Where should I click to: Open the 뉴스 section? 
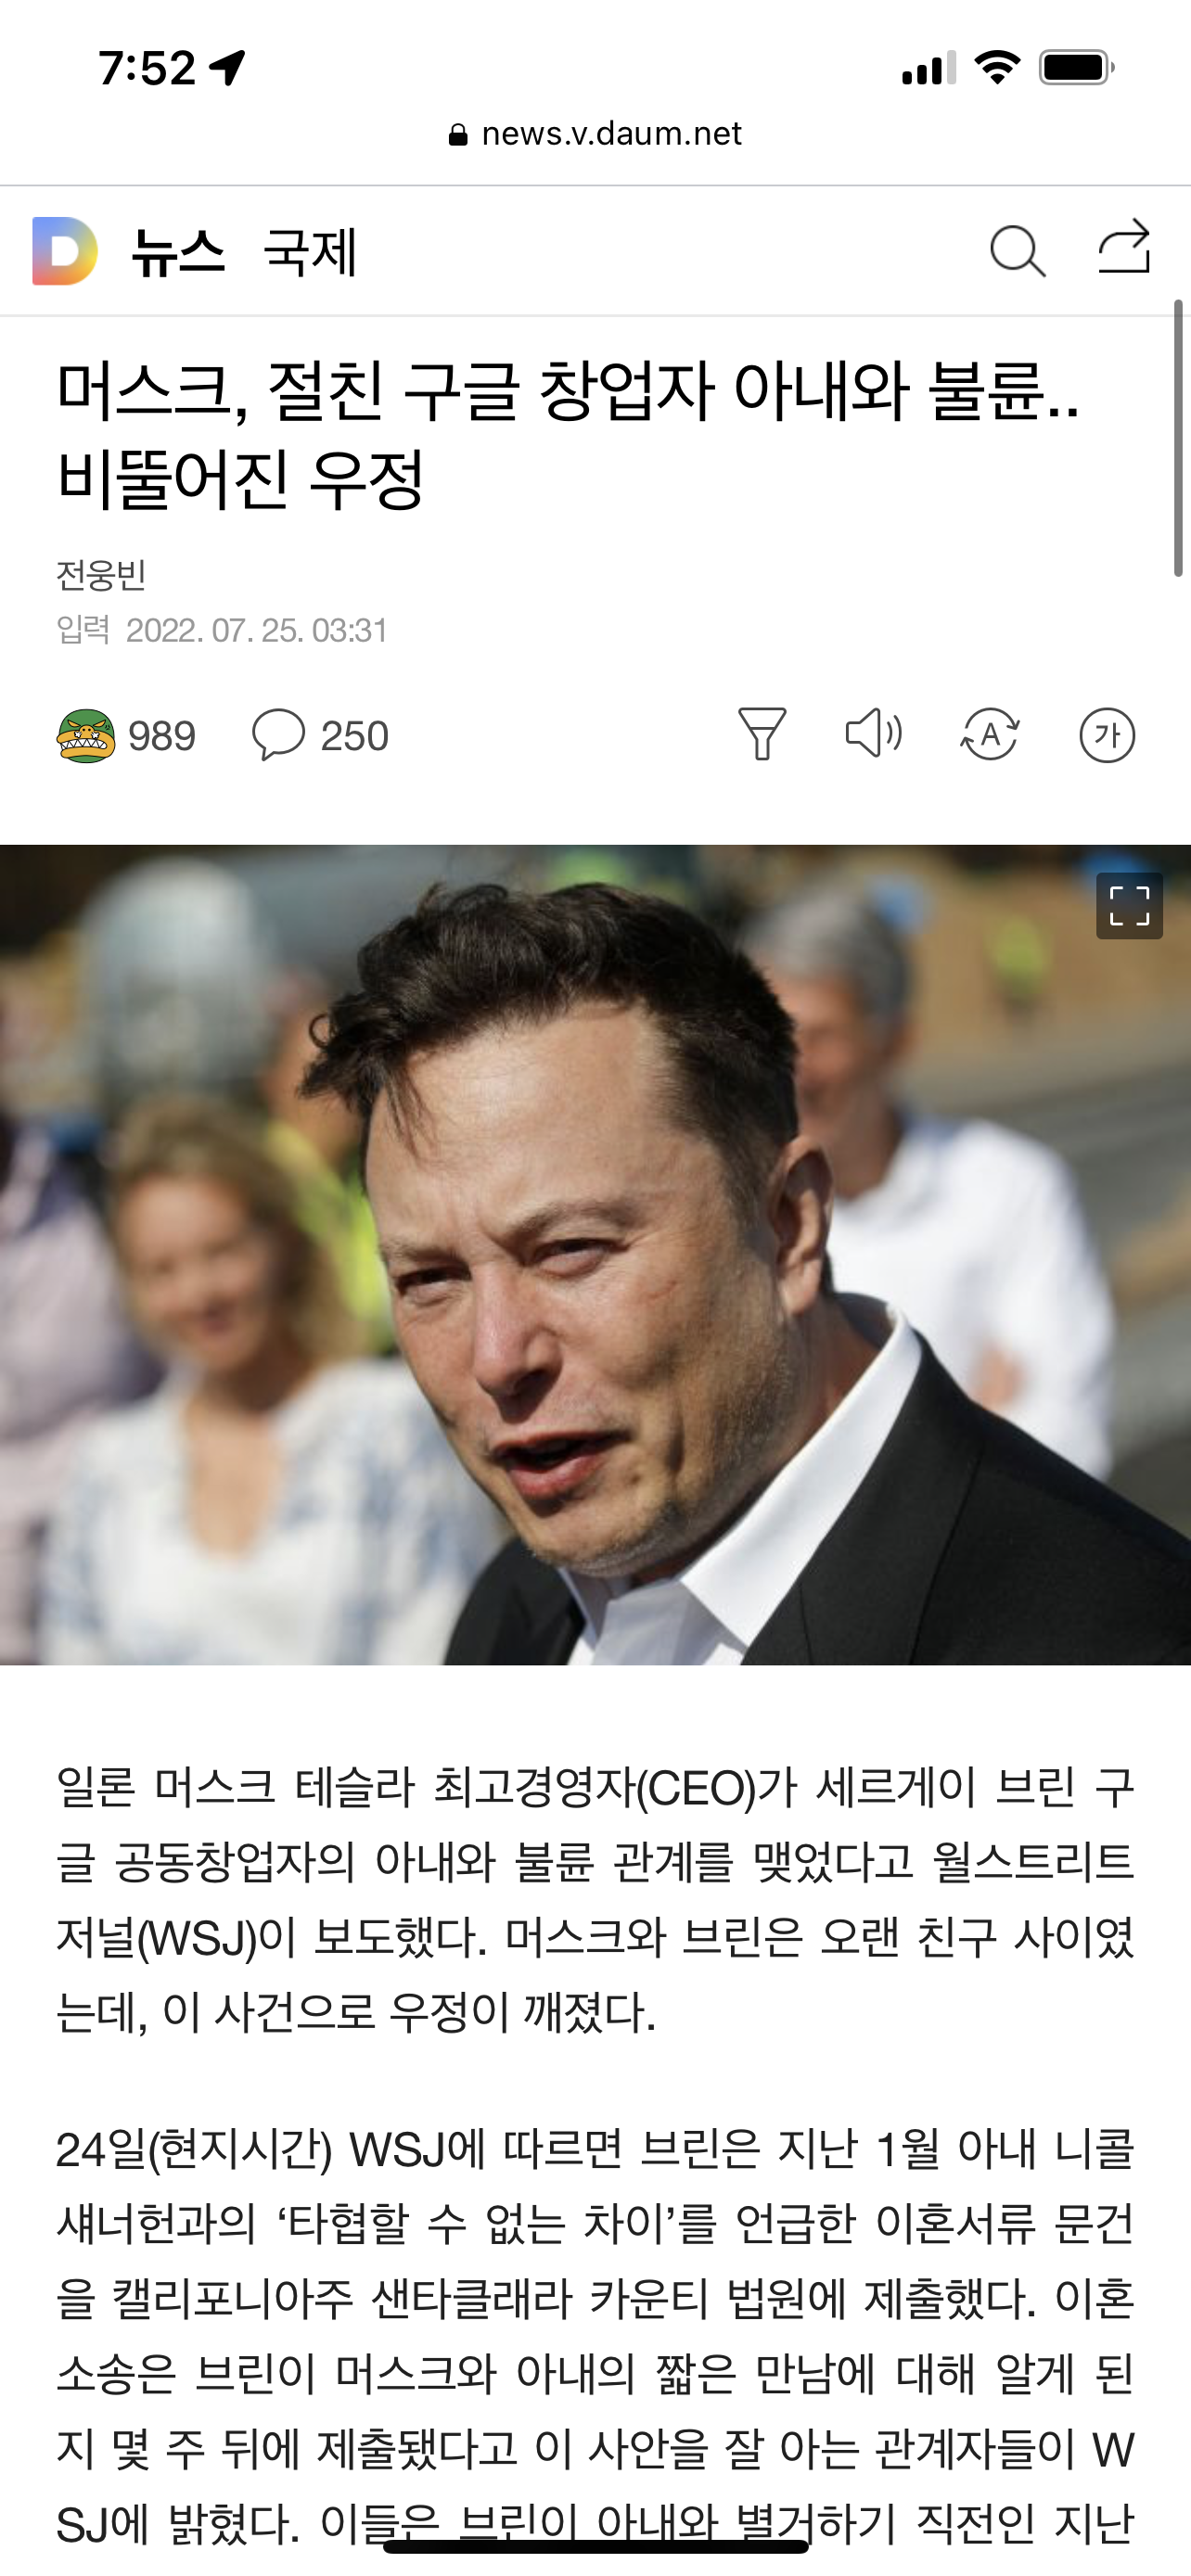tap(178, 251)
